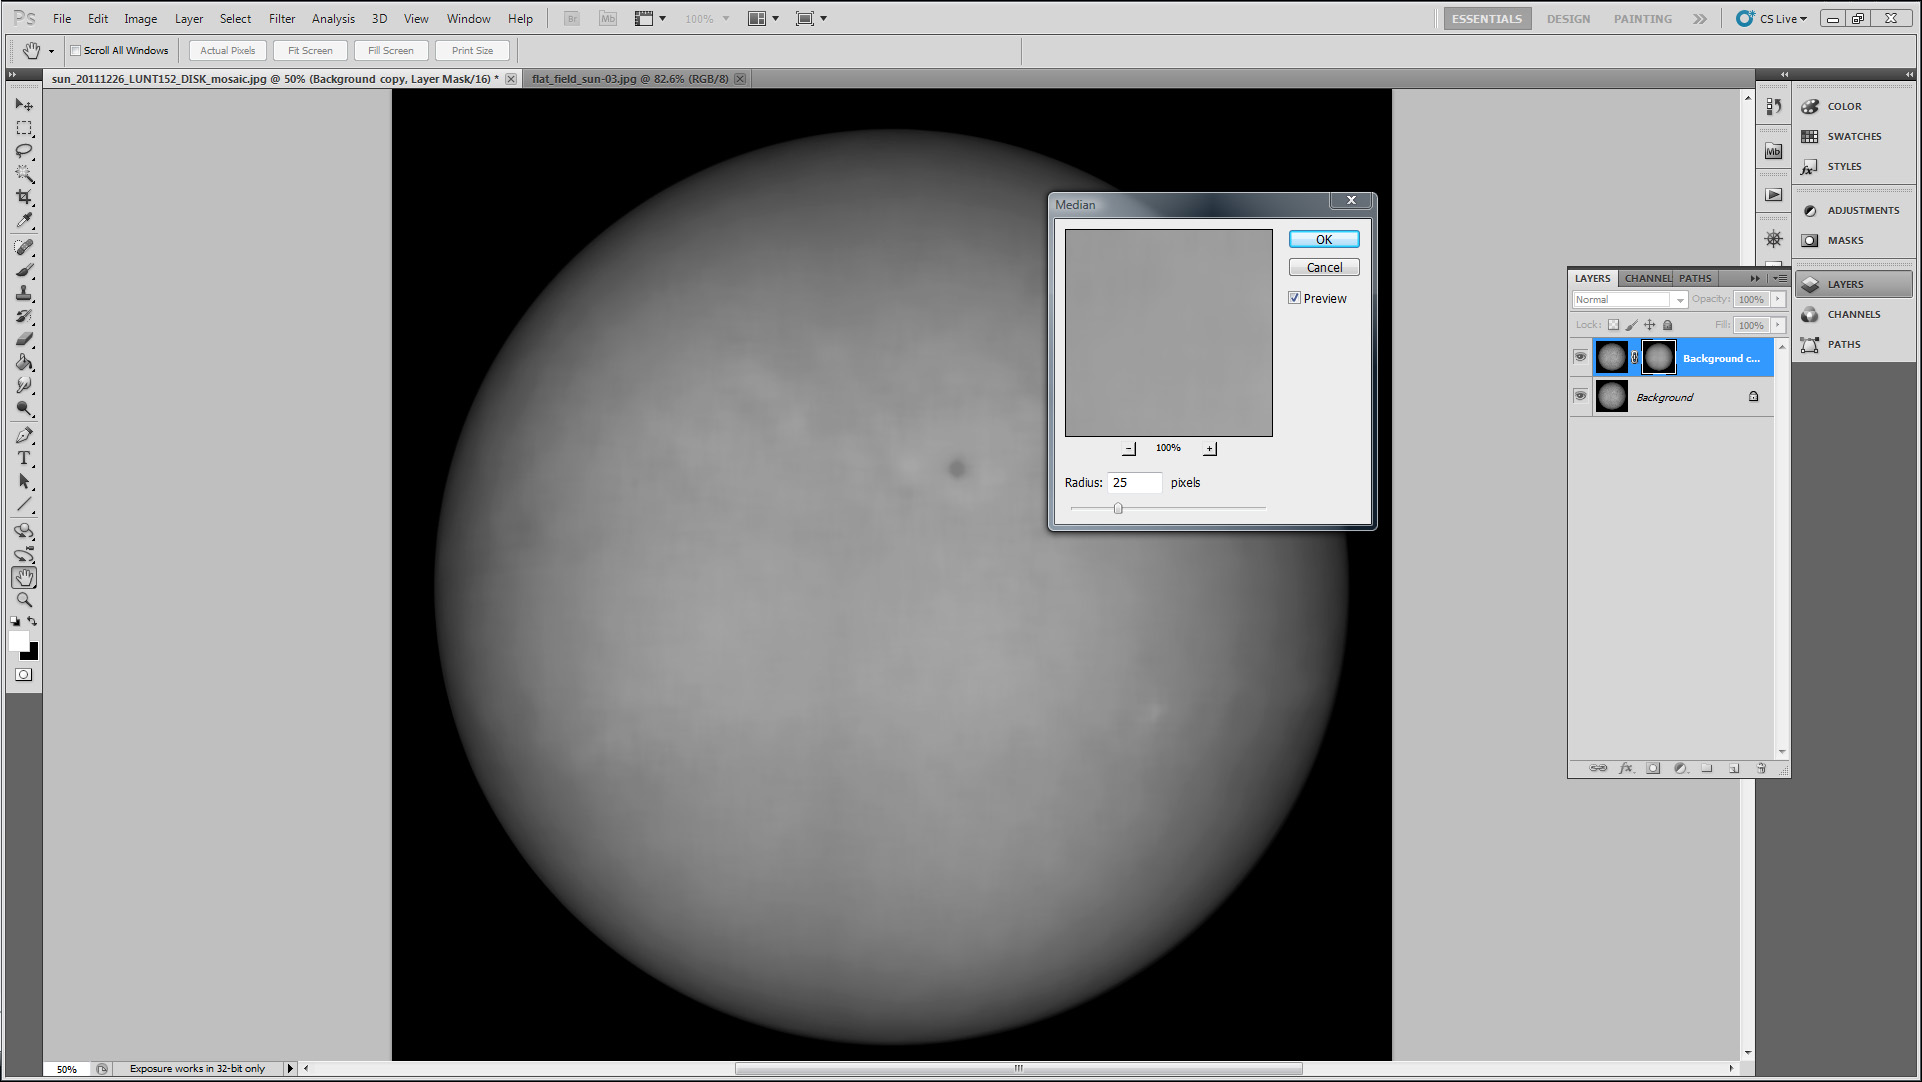Enable Scroll All Windows checkbox
The width and height of the screenshot is (1922, 1082).
[75, 51]
